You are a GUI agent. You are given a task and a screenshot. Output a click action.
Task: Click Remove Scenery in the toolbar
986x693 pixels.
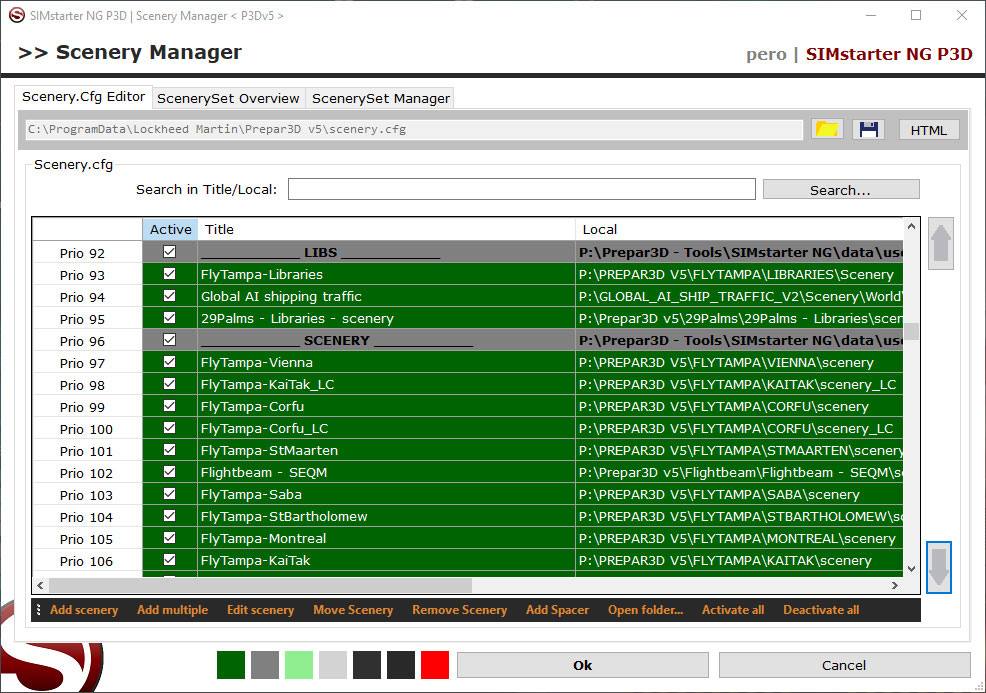click(459, 610)
